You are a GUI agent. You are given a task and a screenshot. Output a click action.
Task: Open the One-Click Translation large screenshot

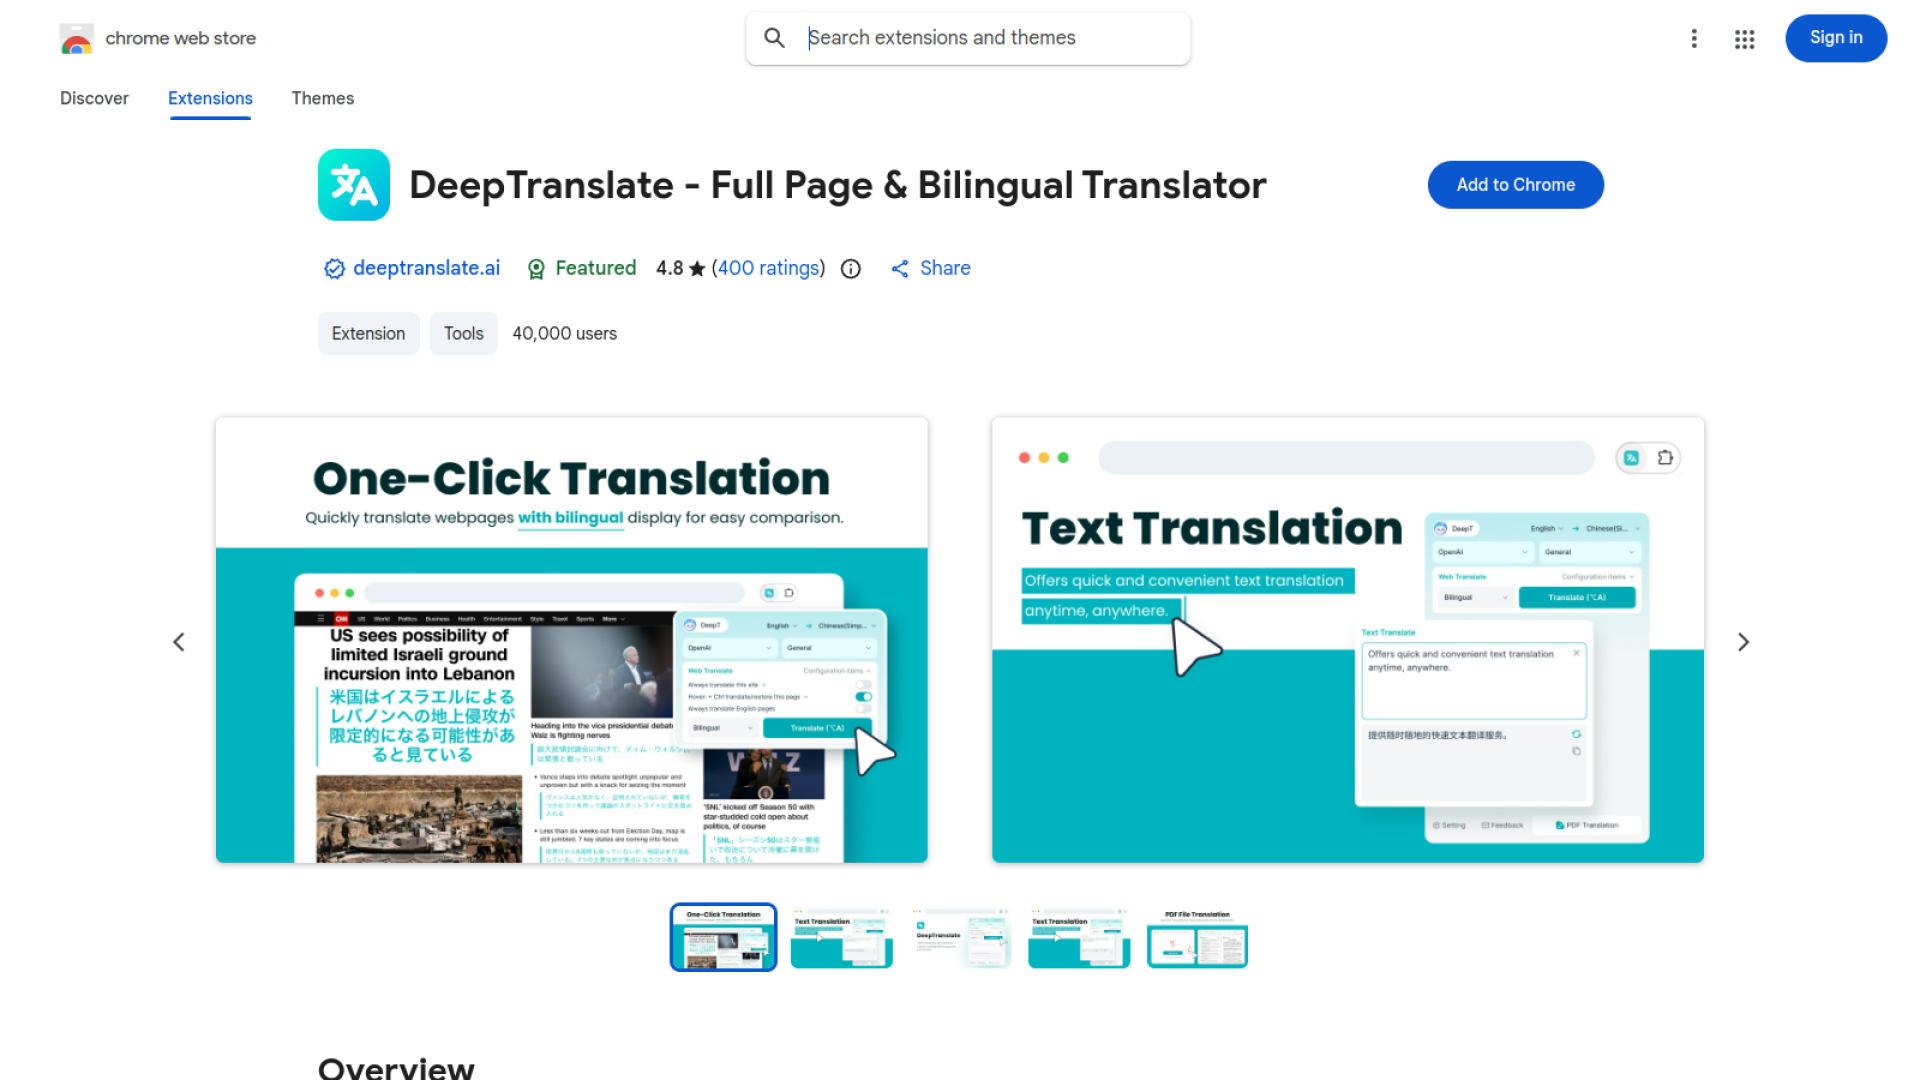[572, 640]
